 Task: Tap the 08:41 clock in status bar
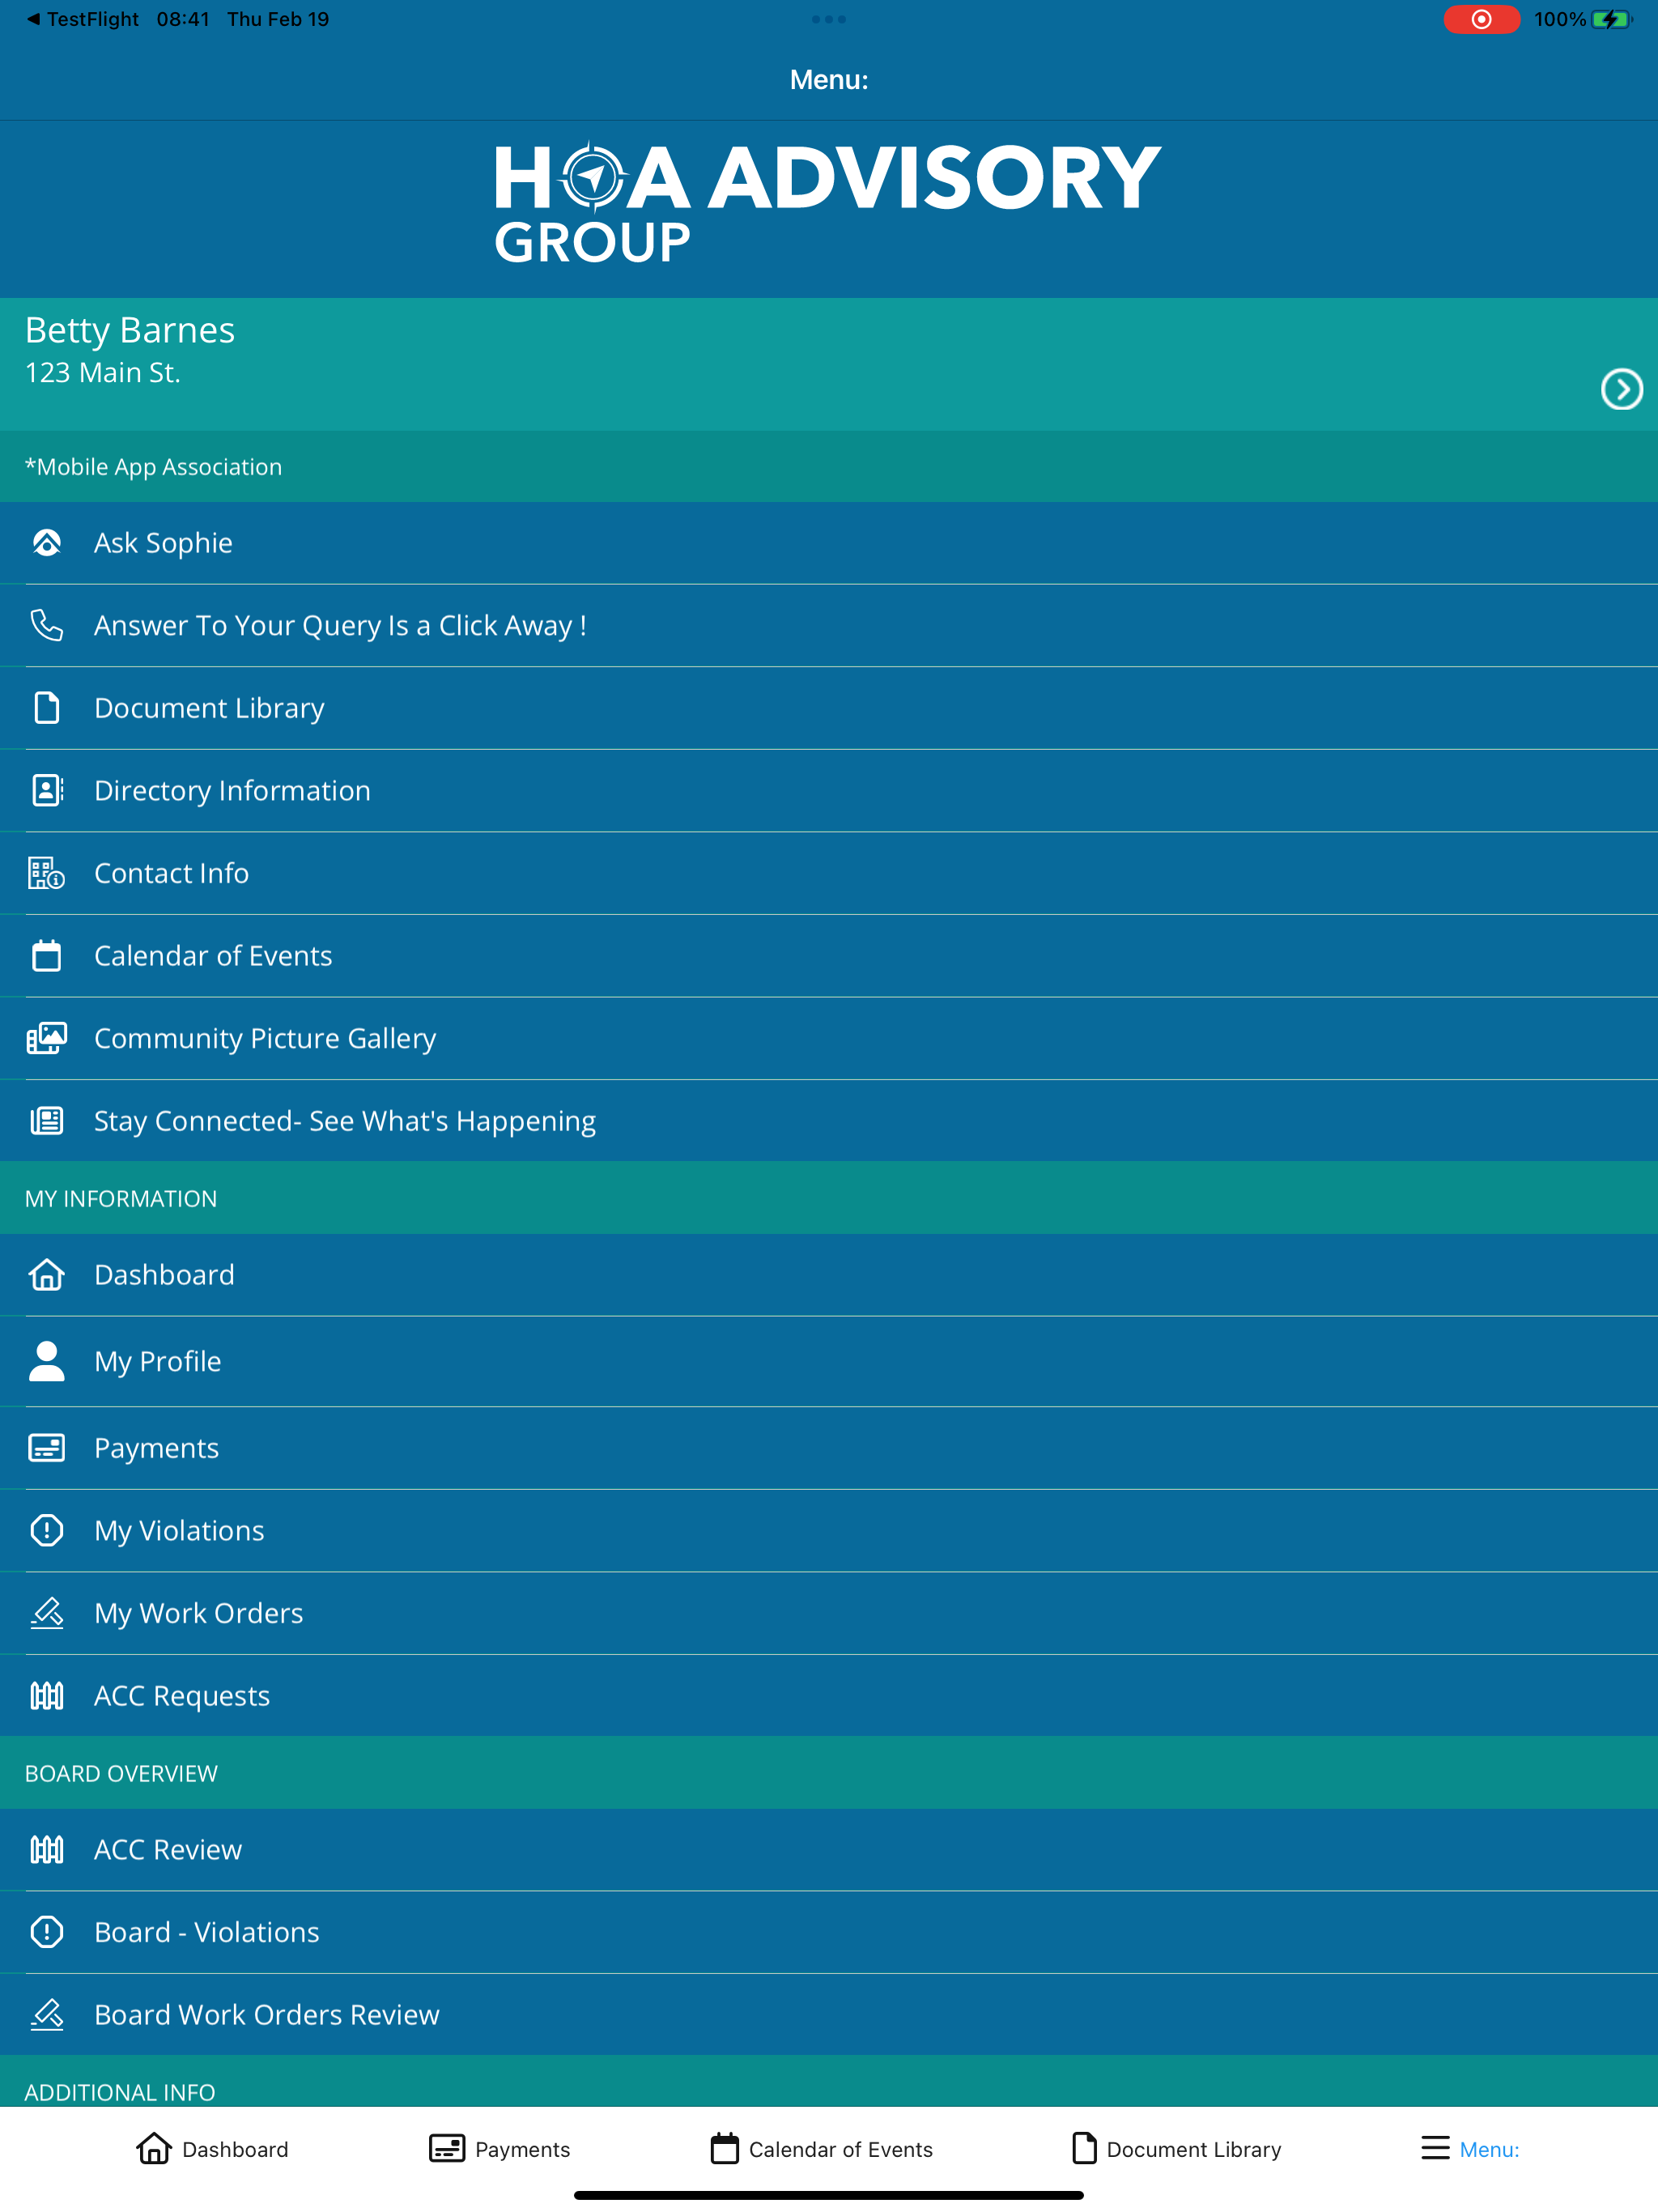(183, 19)
